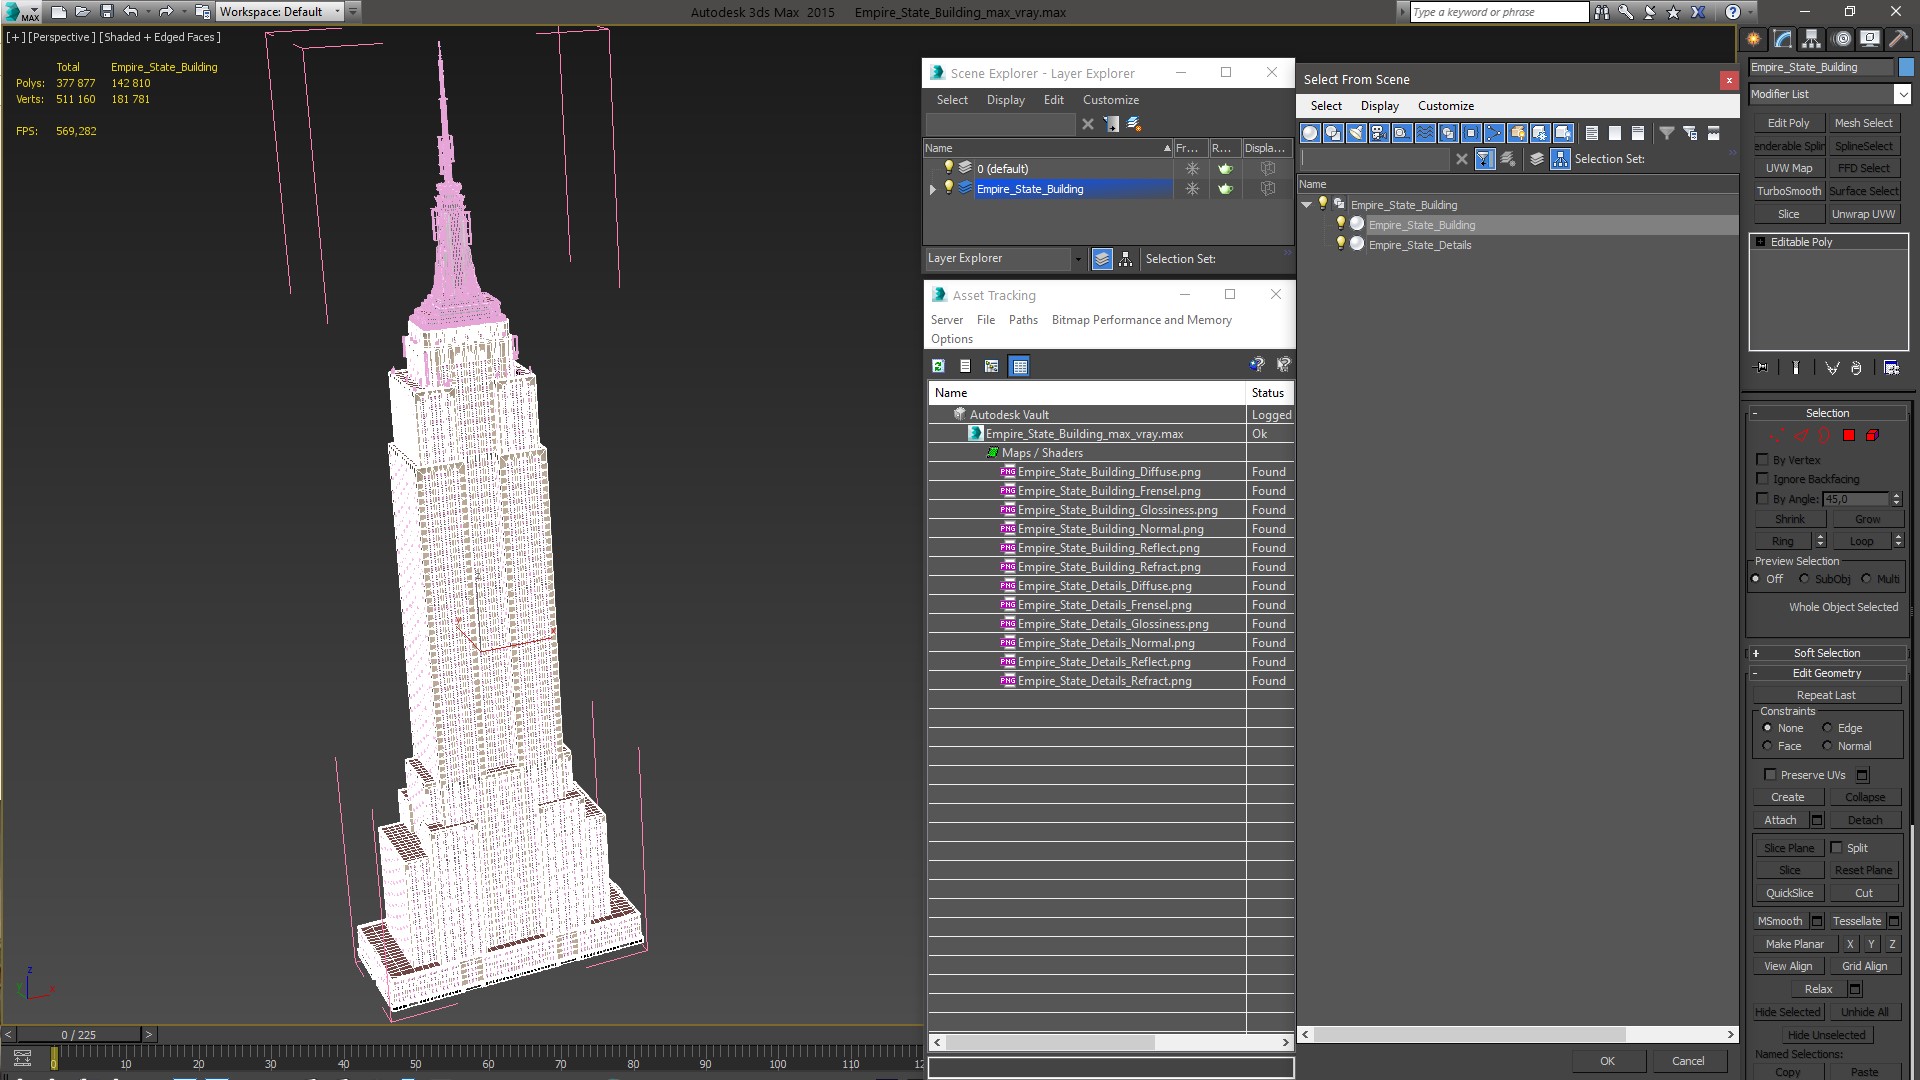Click the Redo arrow icon
The height and width of the screenshot is (1080, 1920).
(166, 12)
